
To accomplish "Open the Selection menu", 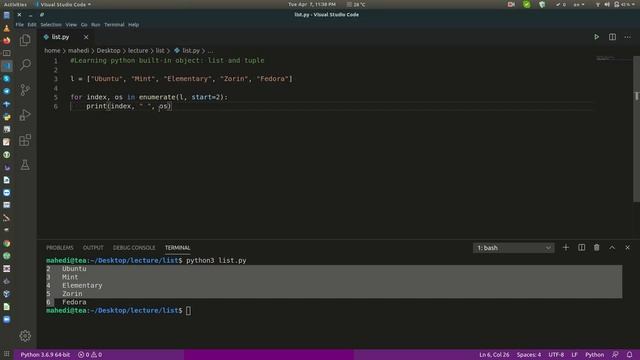I will pos(51,24).
